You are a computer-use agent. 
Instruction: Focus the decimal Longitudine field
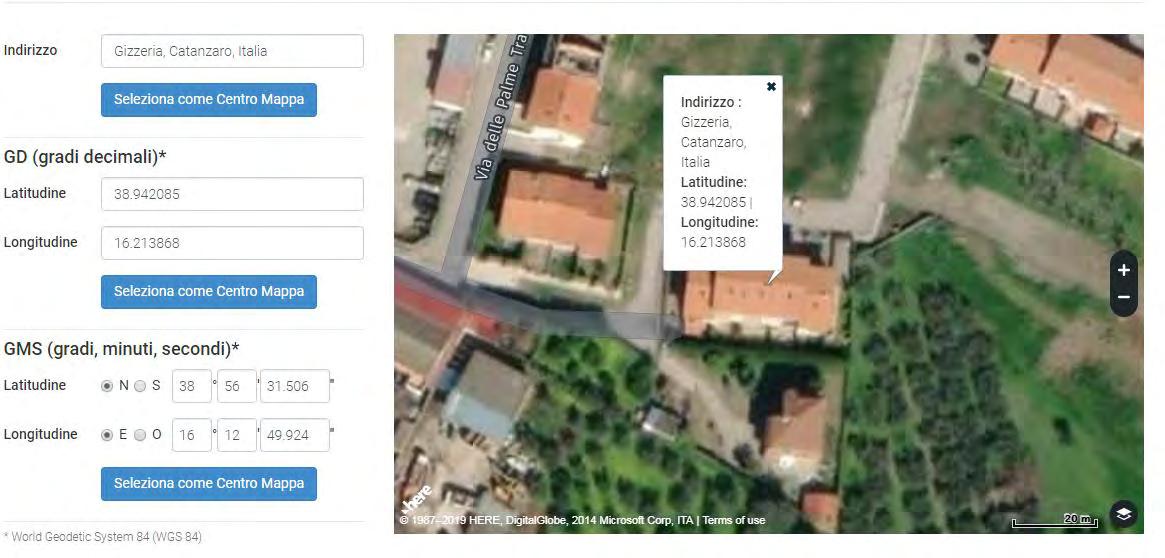pos(232,243)
